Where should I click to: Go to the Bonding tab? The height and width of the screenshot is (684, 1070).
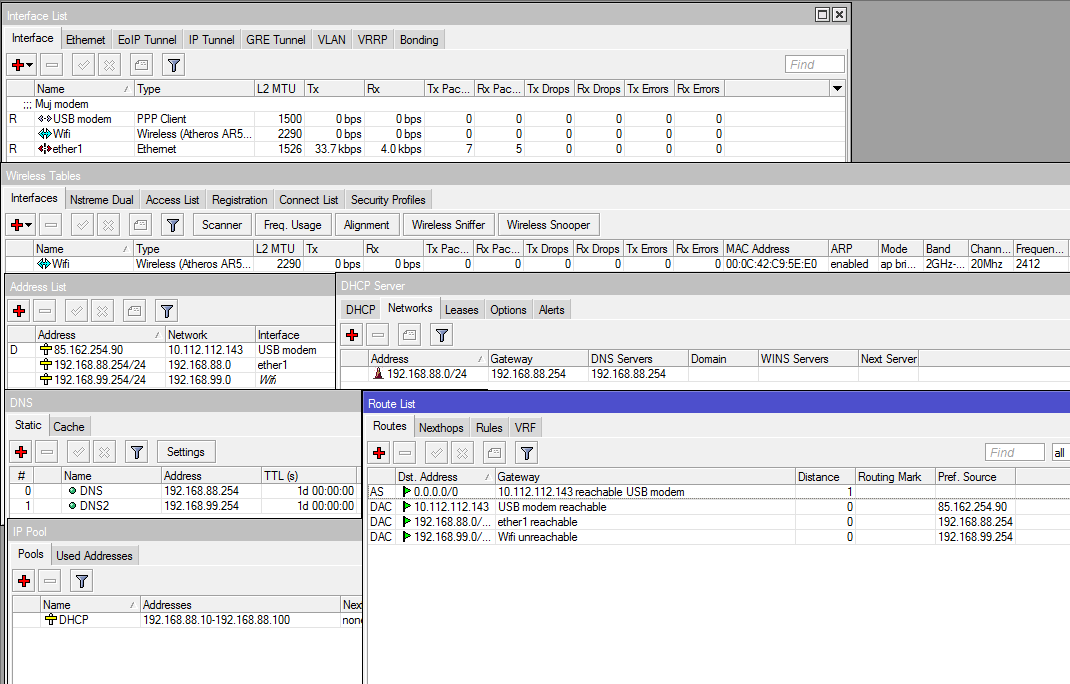419,40
